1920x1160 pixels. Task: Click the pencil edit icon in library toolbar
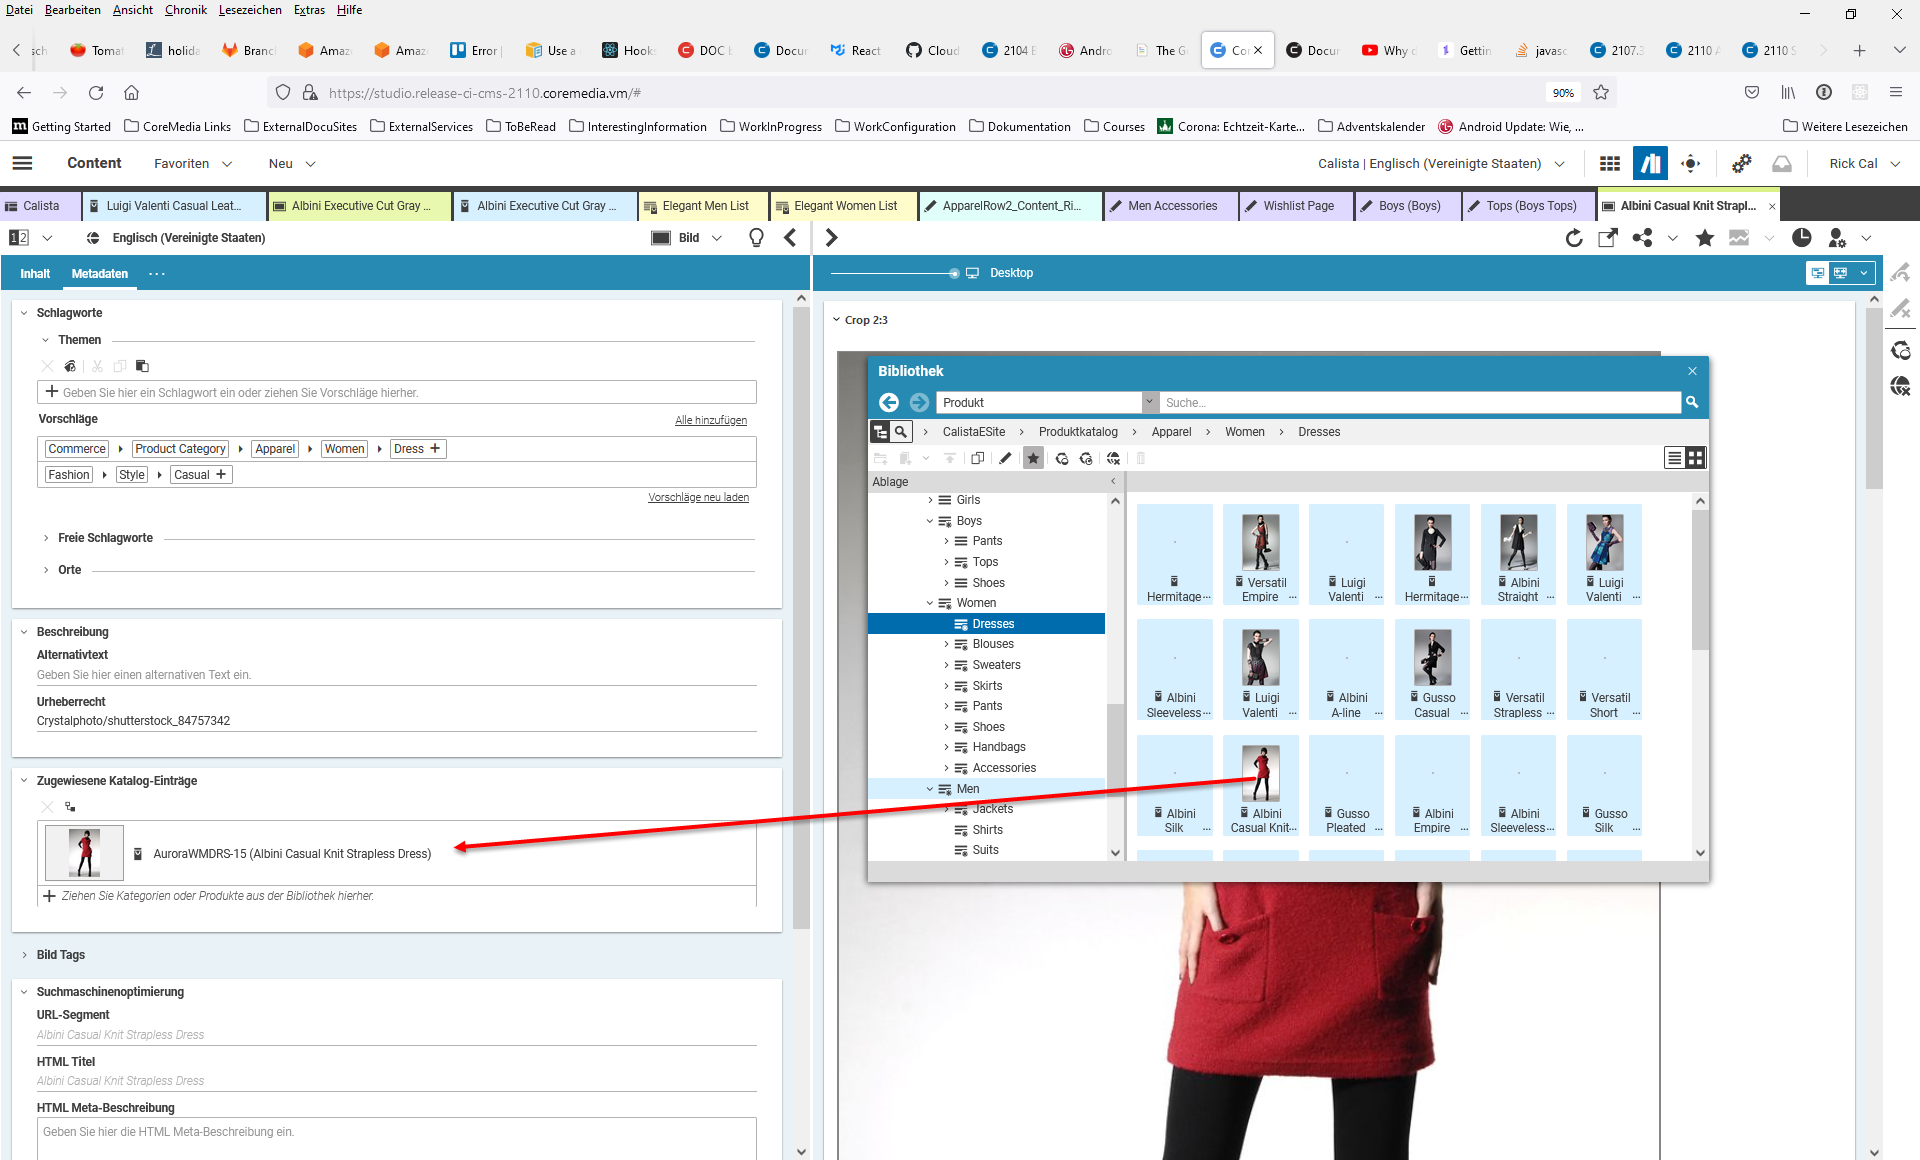point(1005,458)
